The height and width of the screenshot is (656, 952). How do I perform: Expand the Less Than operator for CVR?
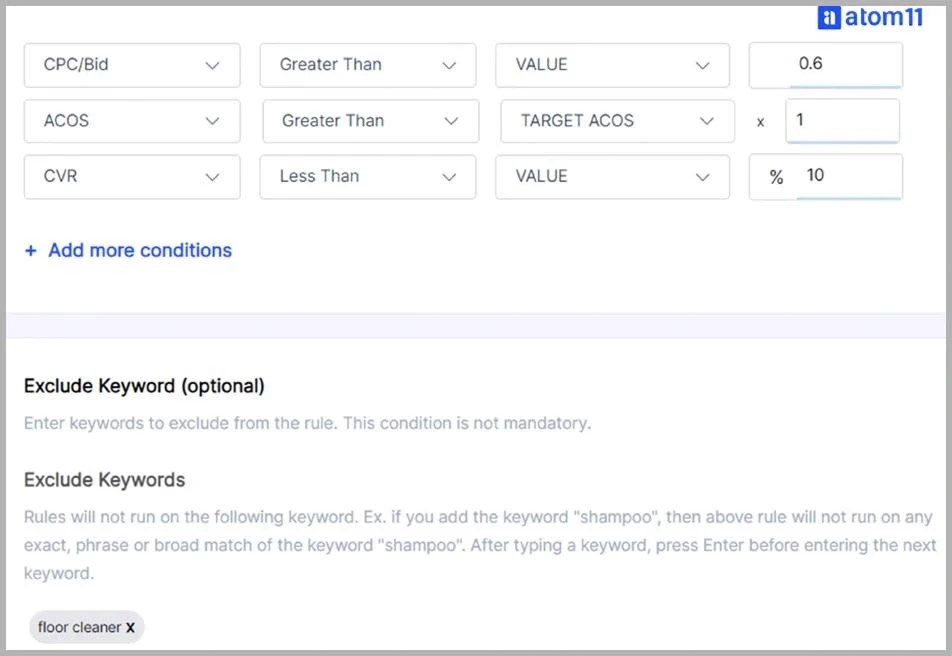coord(368,176)
